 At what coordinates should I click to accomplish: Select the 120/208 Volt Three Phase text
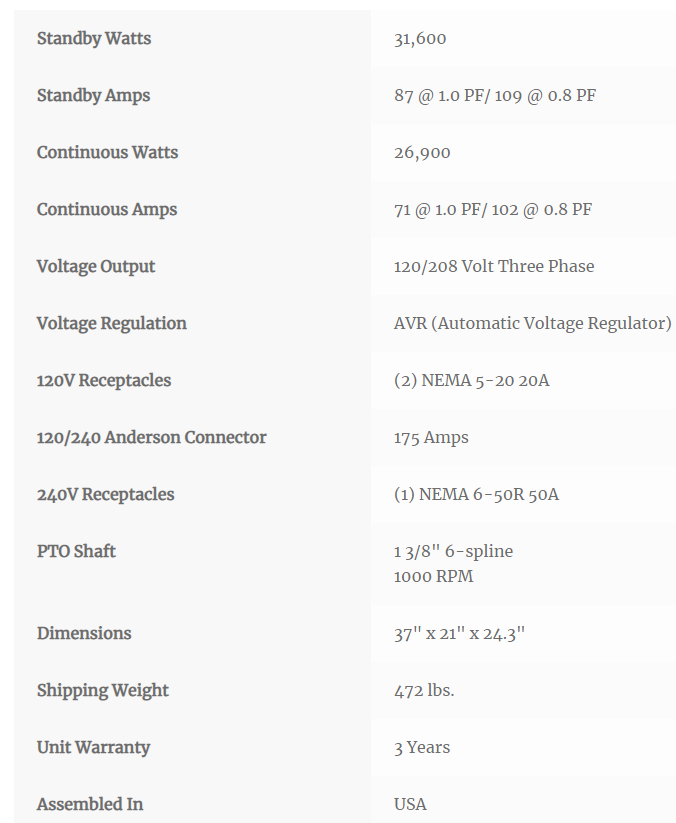pyautogui.click(x=494, y=266)
